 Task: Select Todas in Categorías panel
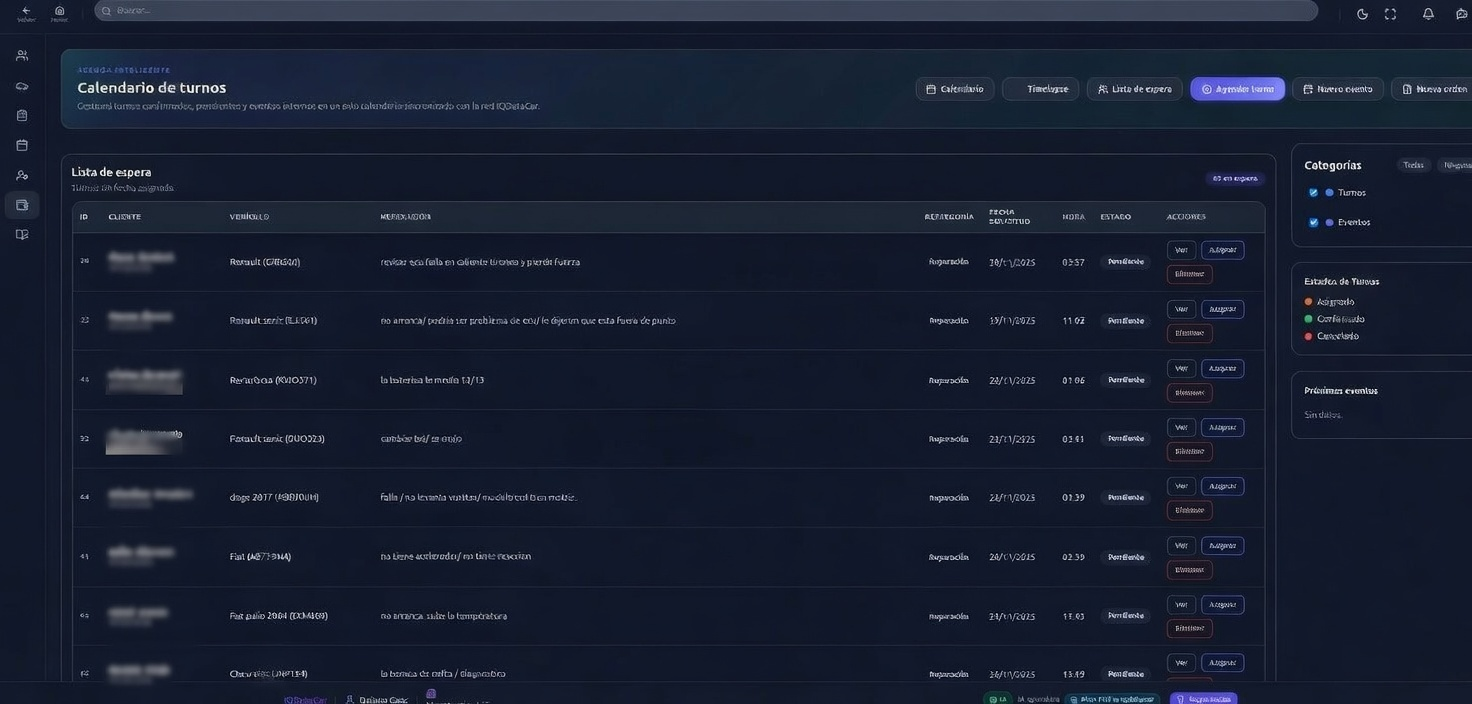(x=1413, y=165)
